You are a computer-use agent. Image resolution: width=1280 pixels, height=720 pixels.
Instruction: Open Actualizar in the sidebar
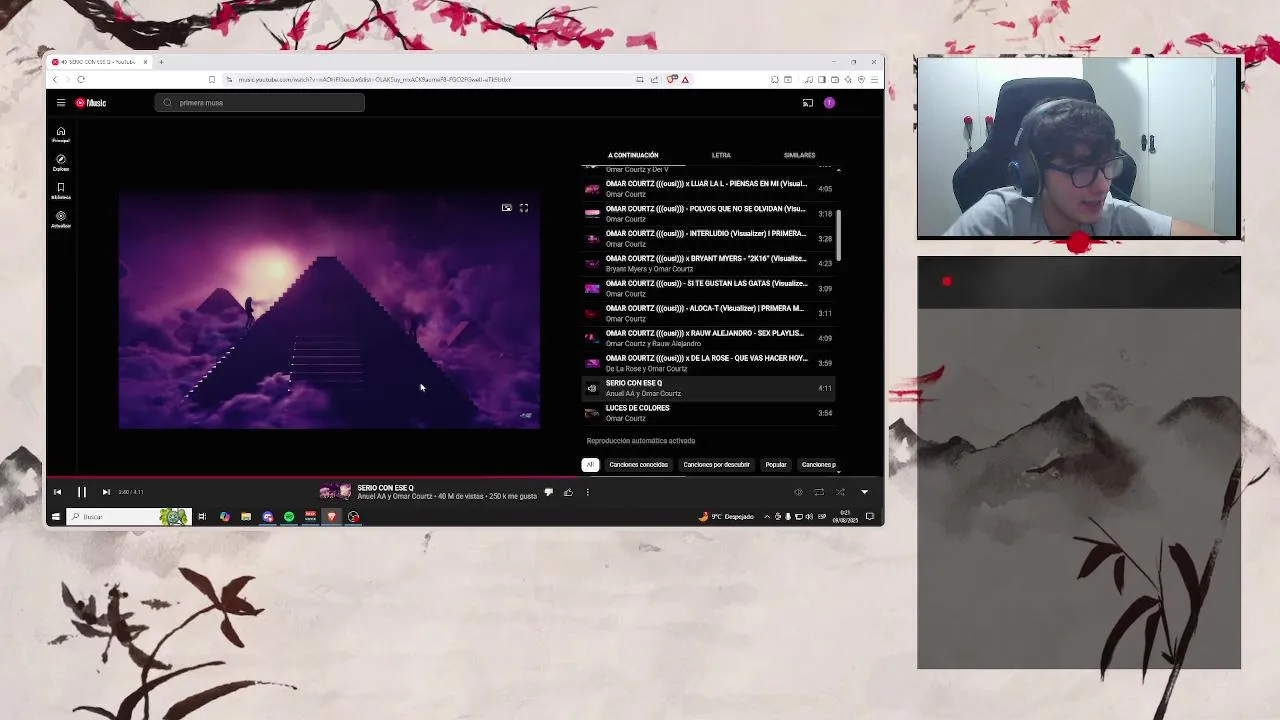coord(61,219)
